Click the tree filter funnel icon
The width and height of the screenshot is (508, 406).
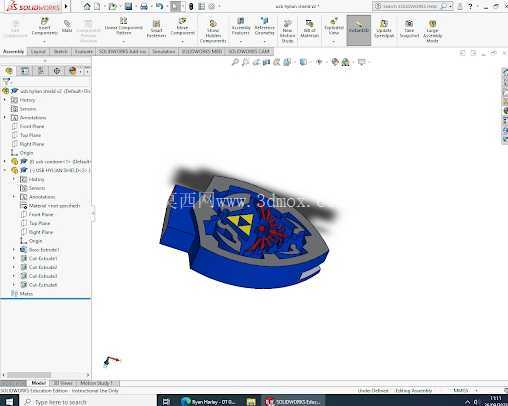point(6,81)
